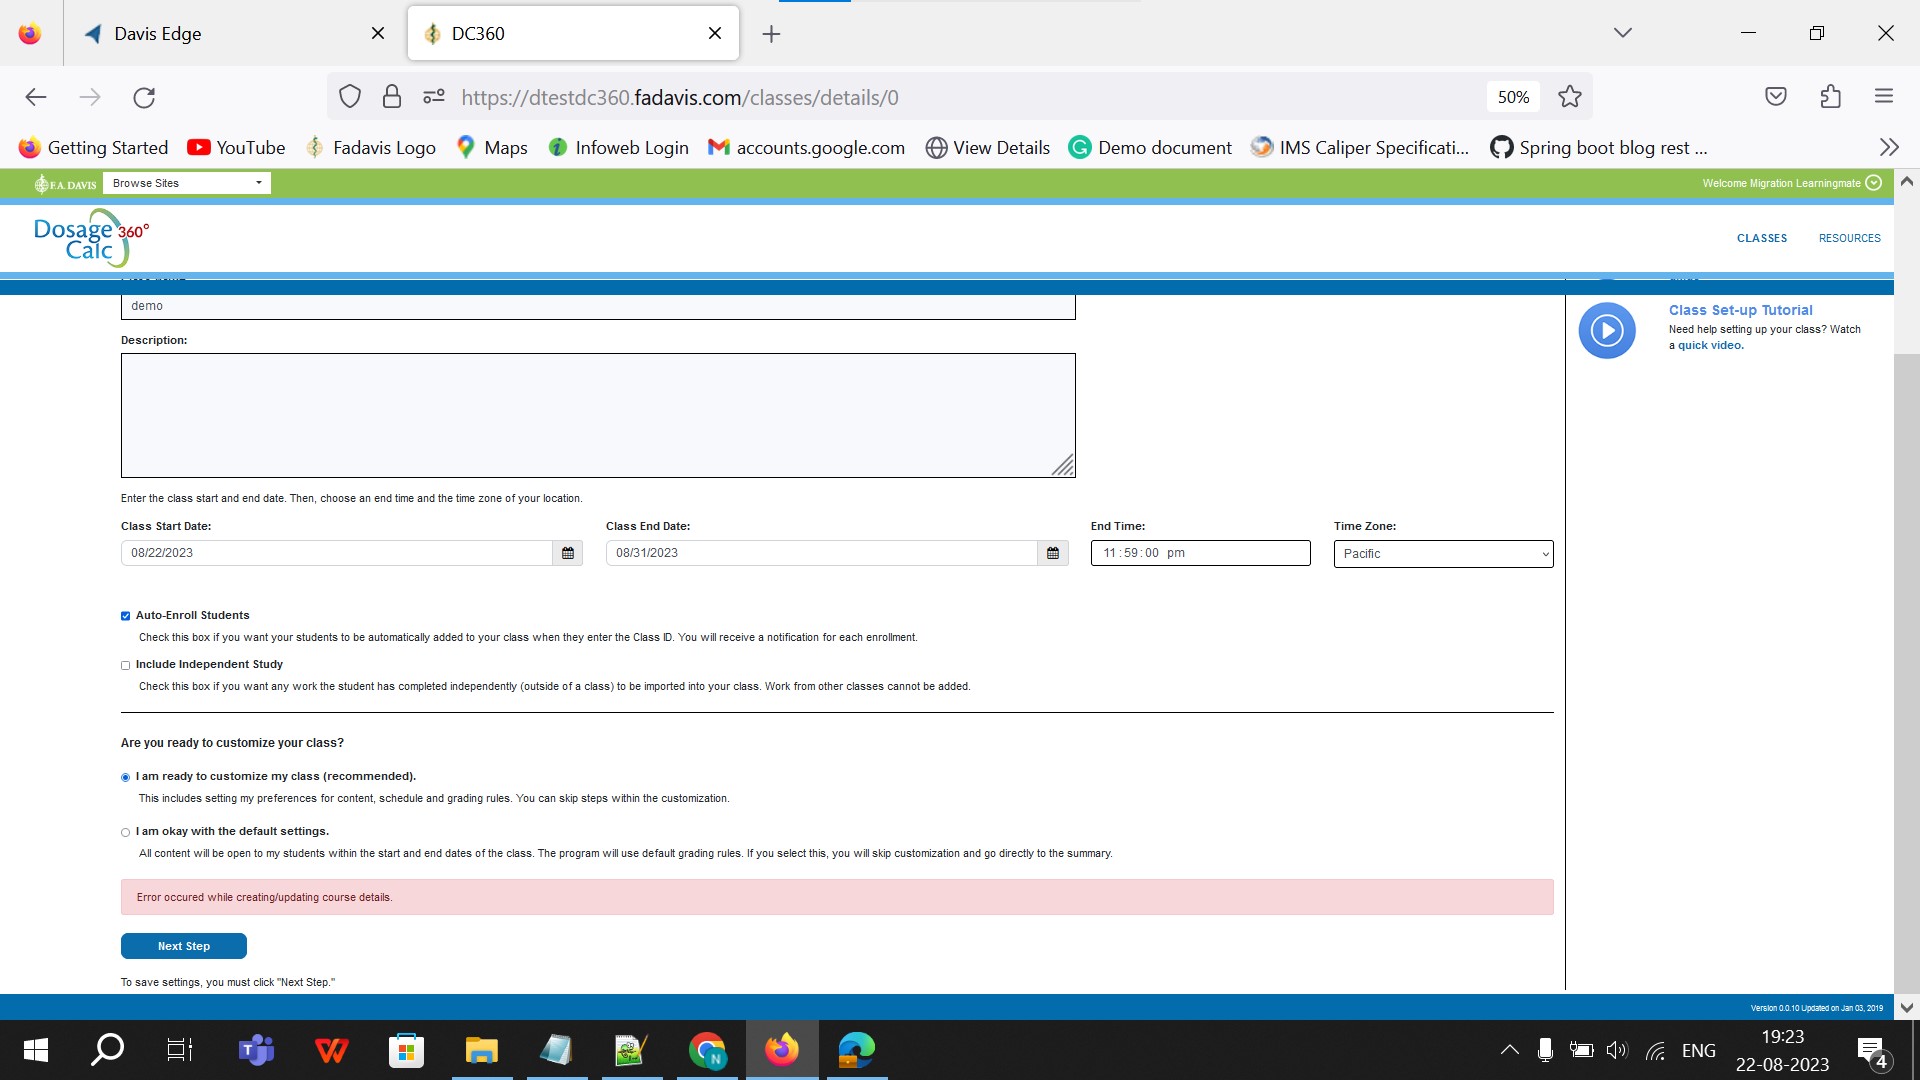Uncheck Auto-Enroll Students checkbox

pos(126,616)
